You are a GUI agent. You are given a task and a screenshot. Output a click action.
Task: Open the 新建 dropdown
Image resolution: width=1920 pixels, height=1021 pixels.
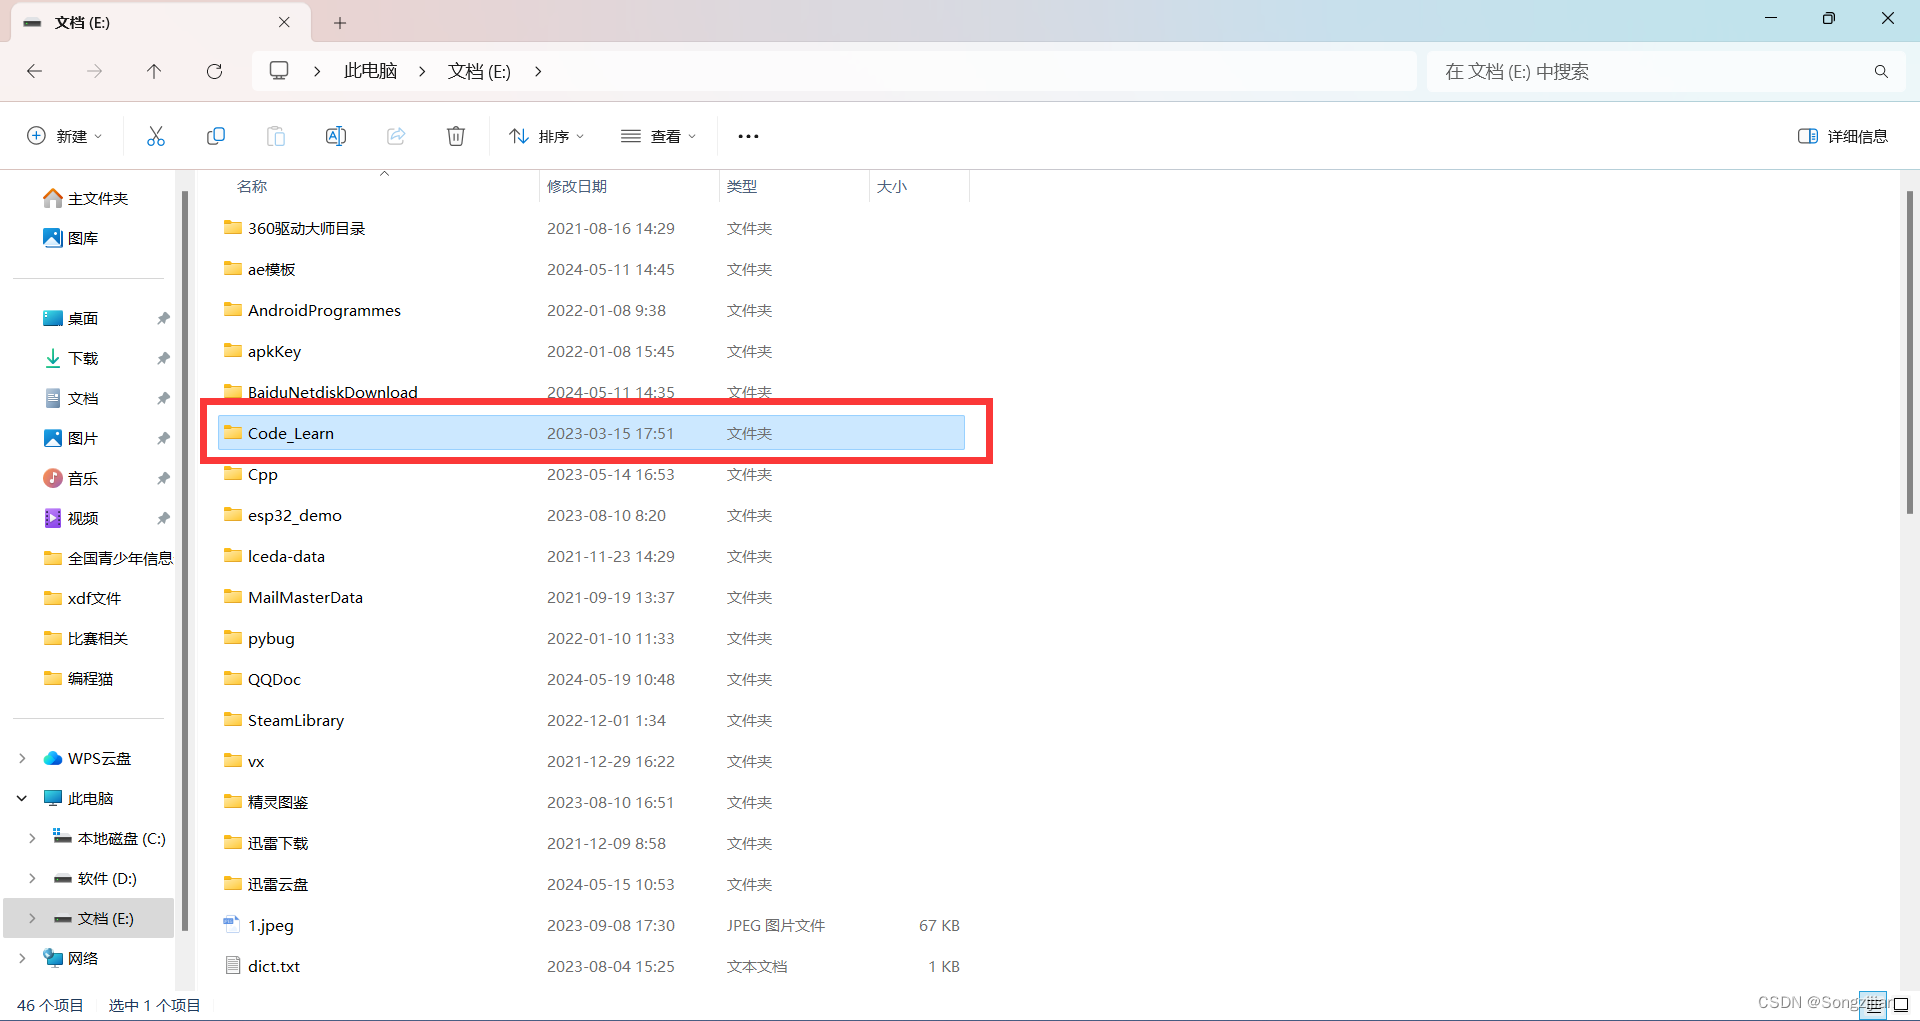(x=64, y=136)
